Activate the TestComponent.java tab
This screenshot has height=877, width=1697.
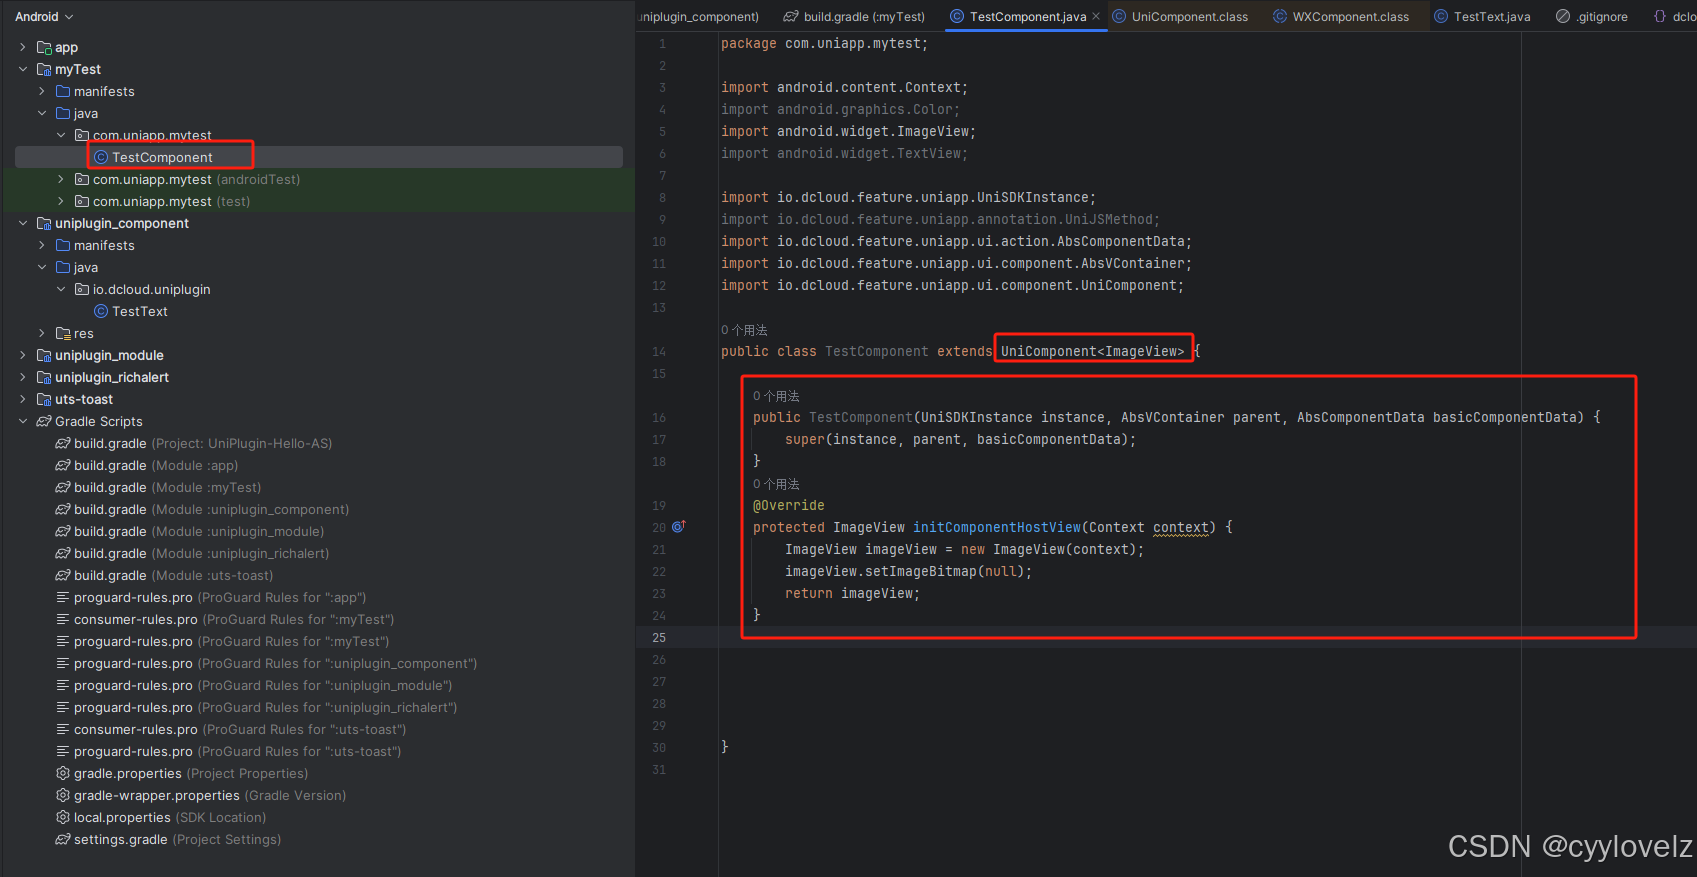pos(1027,16)
